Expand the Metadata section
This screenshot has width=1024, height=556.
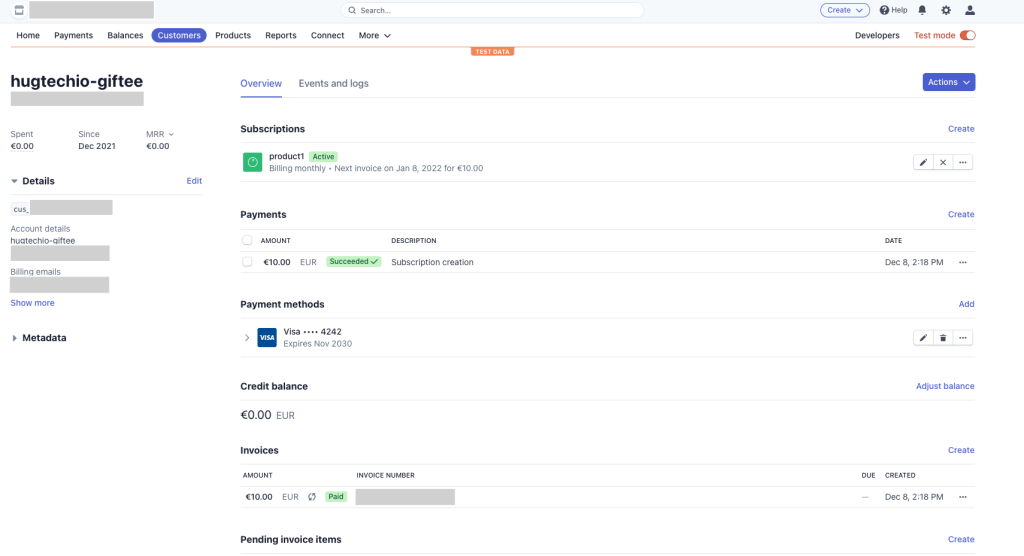point(14,338)
